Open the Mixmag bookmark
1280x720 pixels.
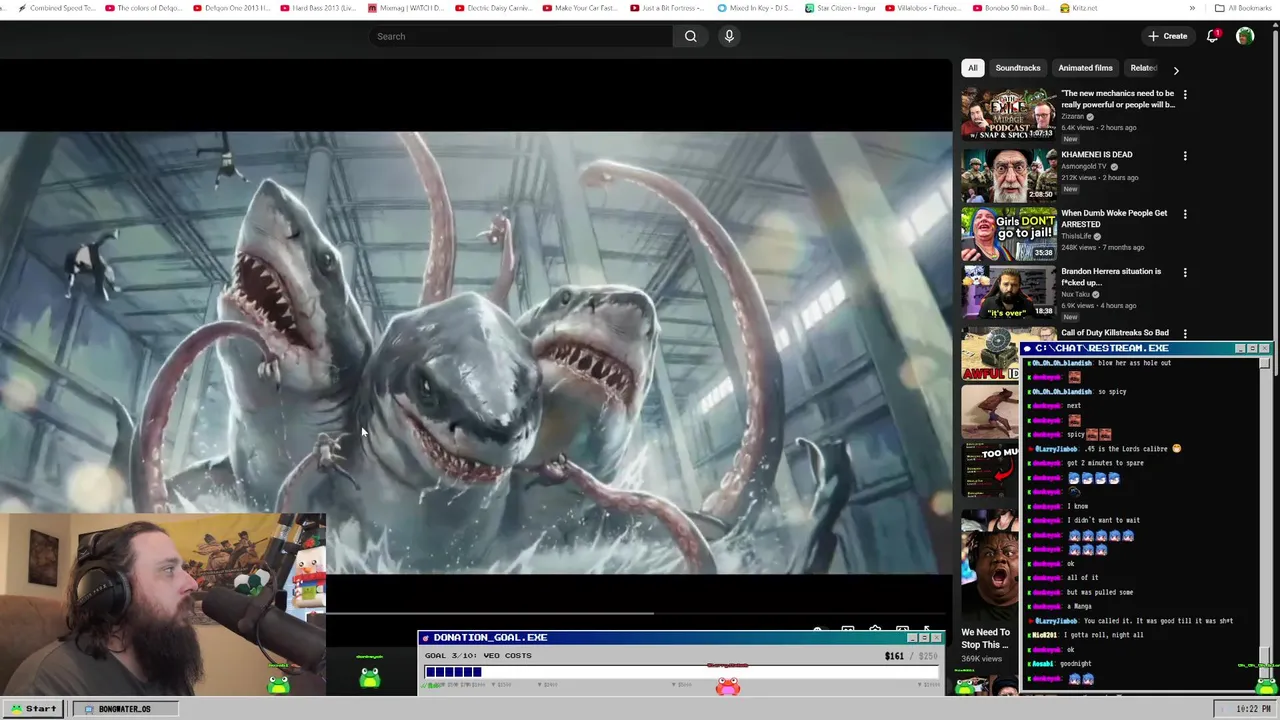(406, 8)
